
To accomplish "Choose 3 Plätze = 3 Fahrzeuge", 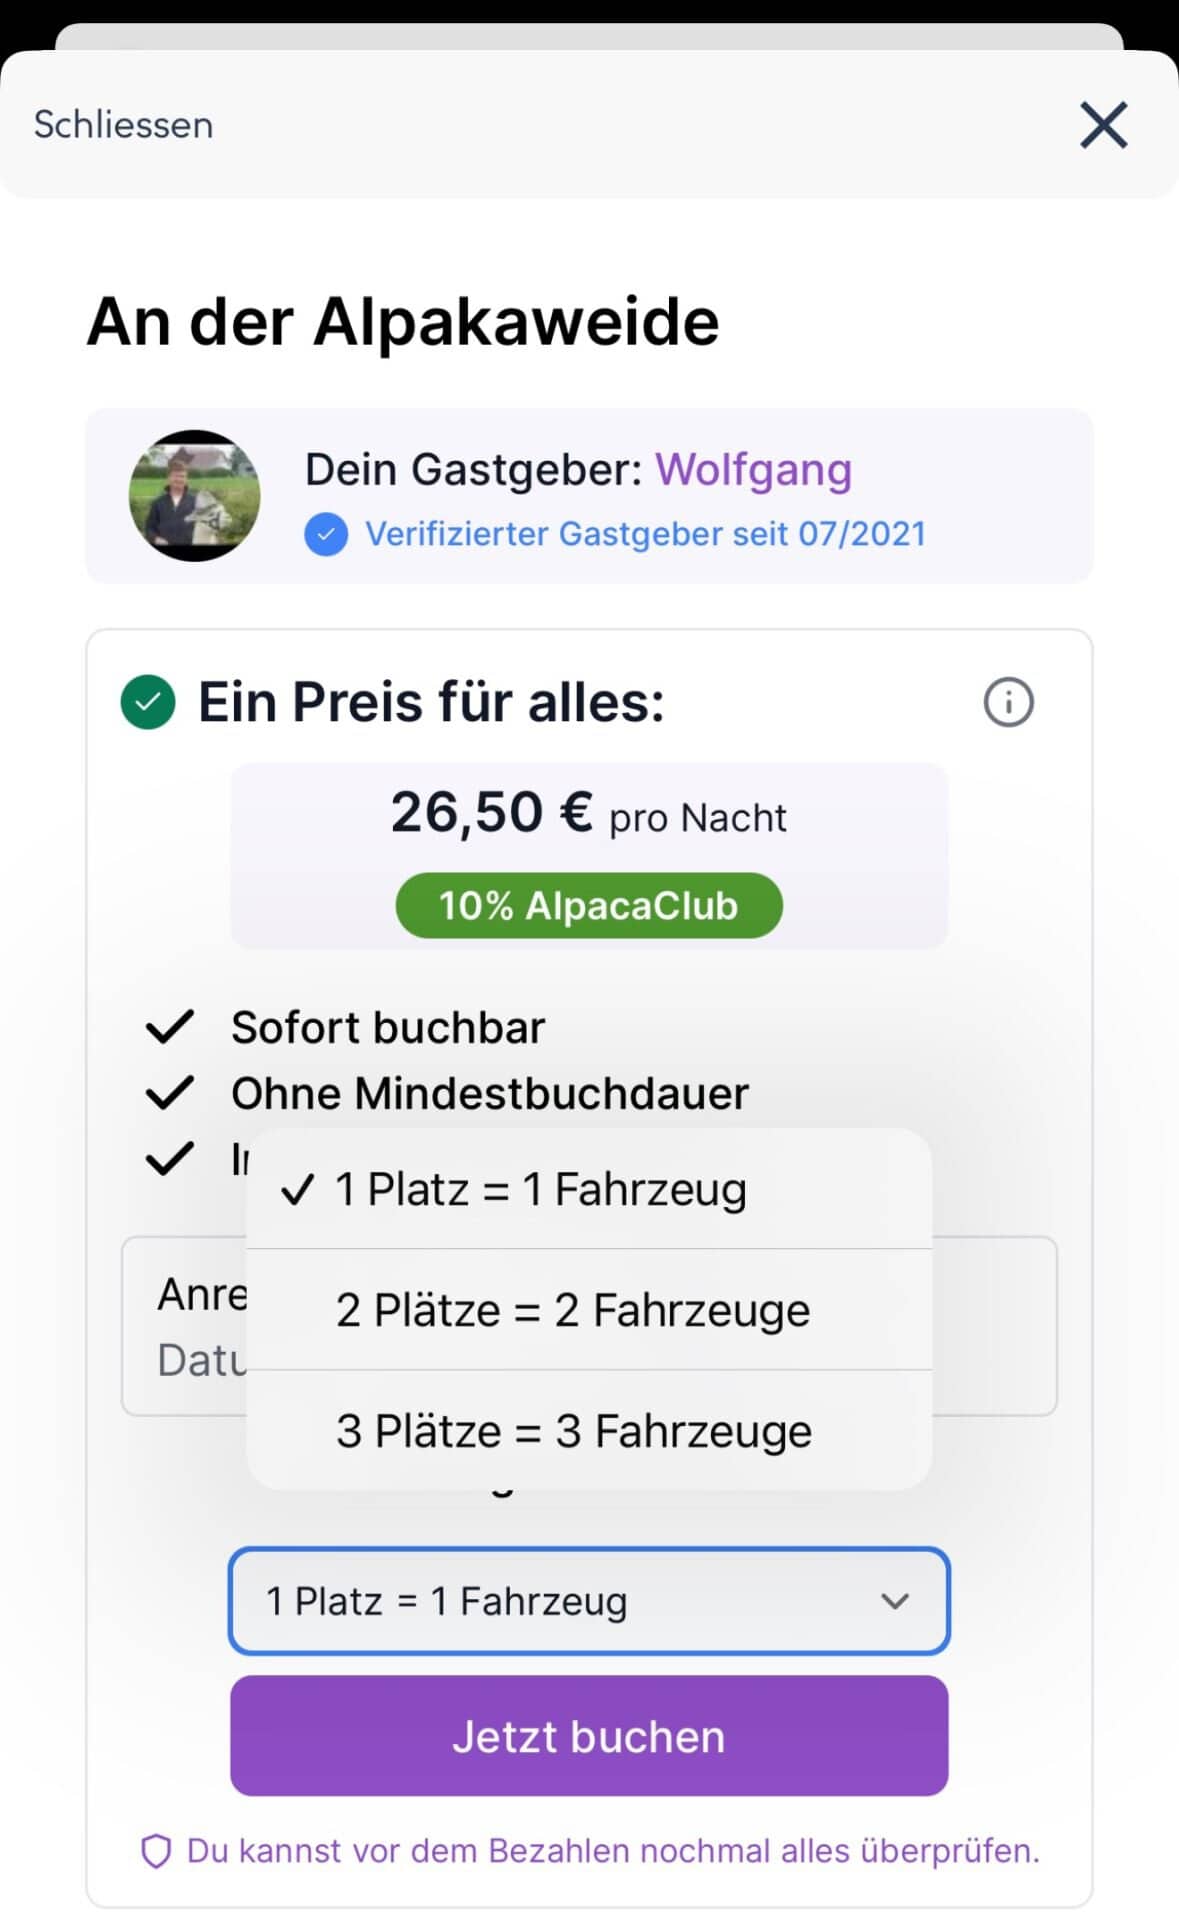I will pos(574,1431).
